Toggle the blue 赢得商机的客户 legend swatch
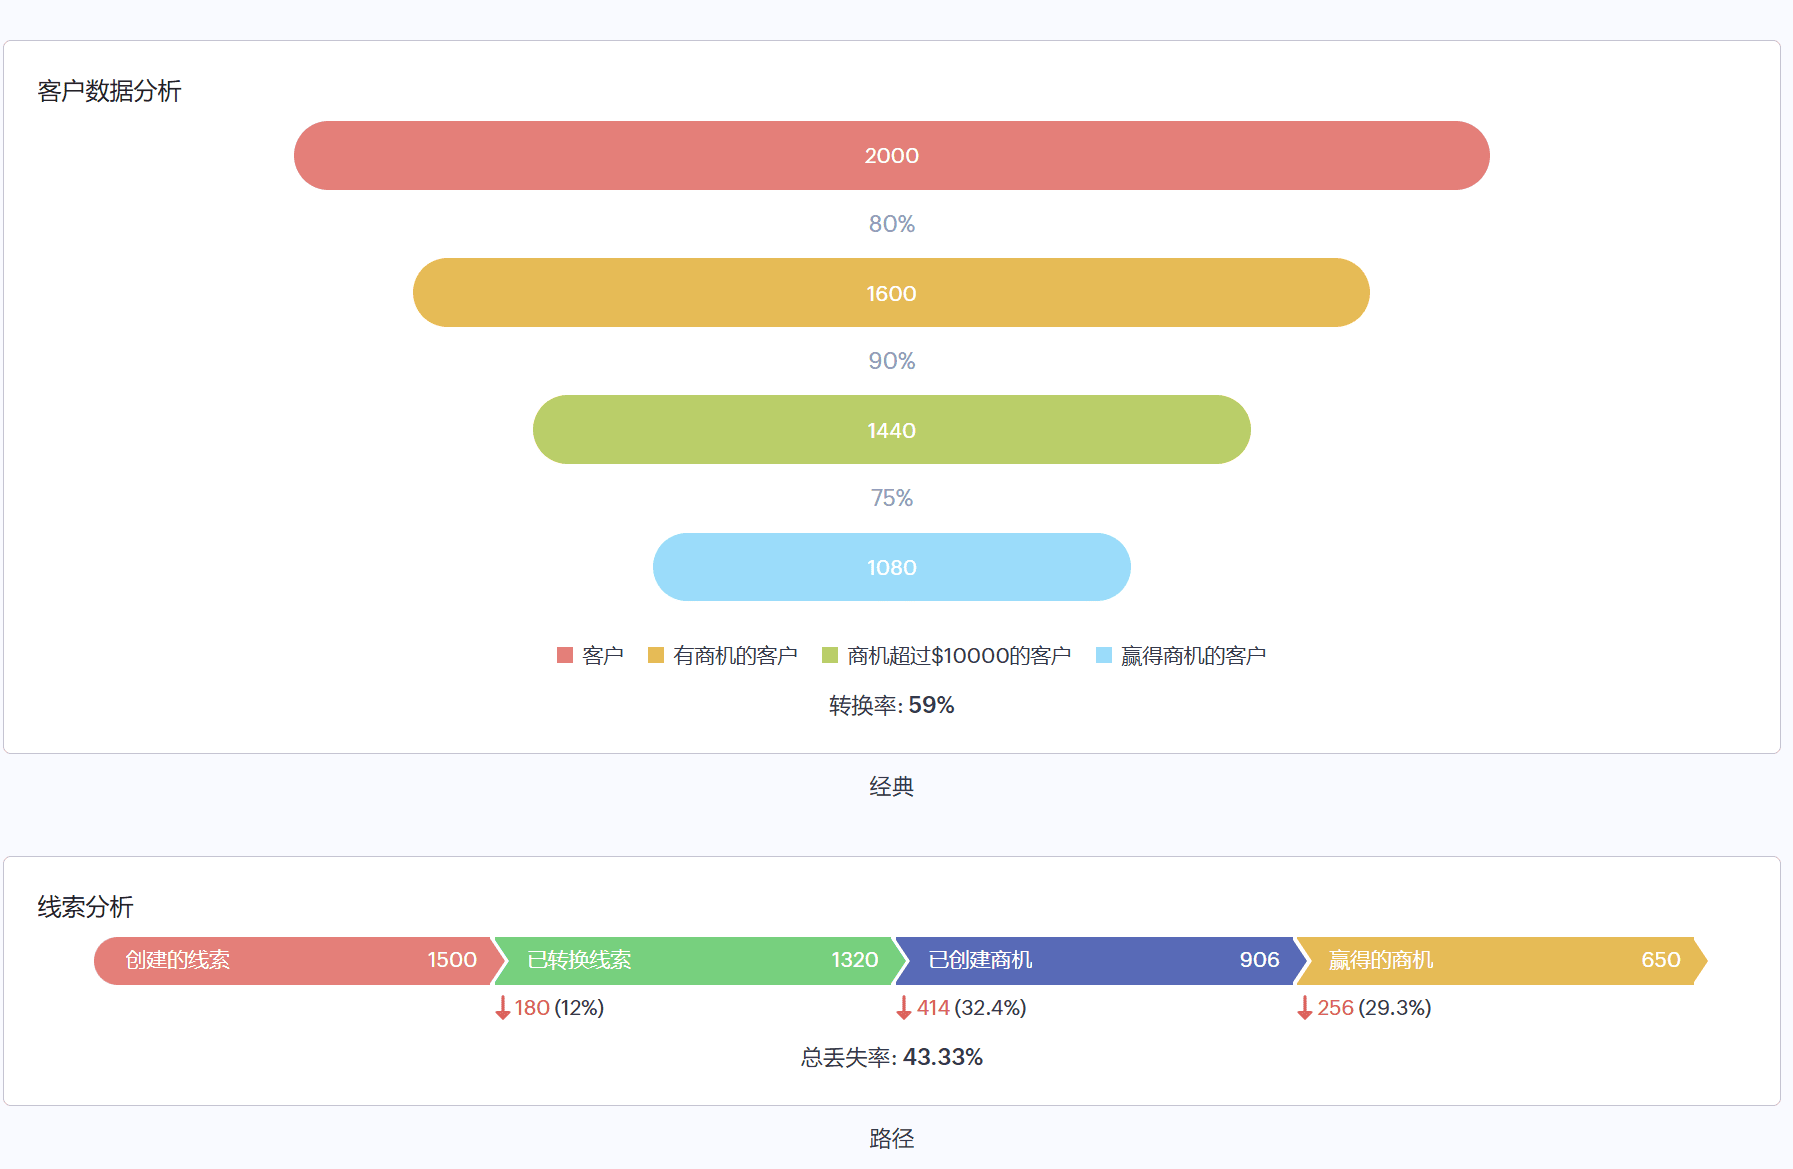 (1104, 655)
